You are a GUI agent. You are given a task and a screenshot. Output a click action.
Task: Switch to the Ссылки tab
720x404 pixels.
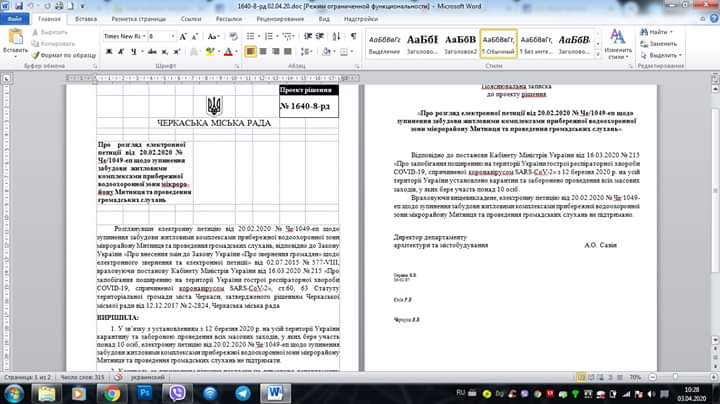(191, 19)
